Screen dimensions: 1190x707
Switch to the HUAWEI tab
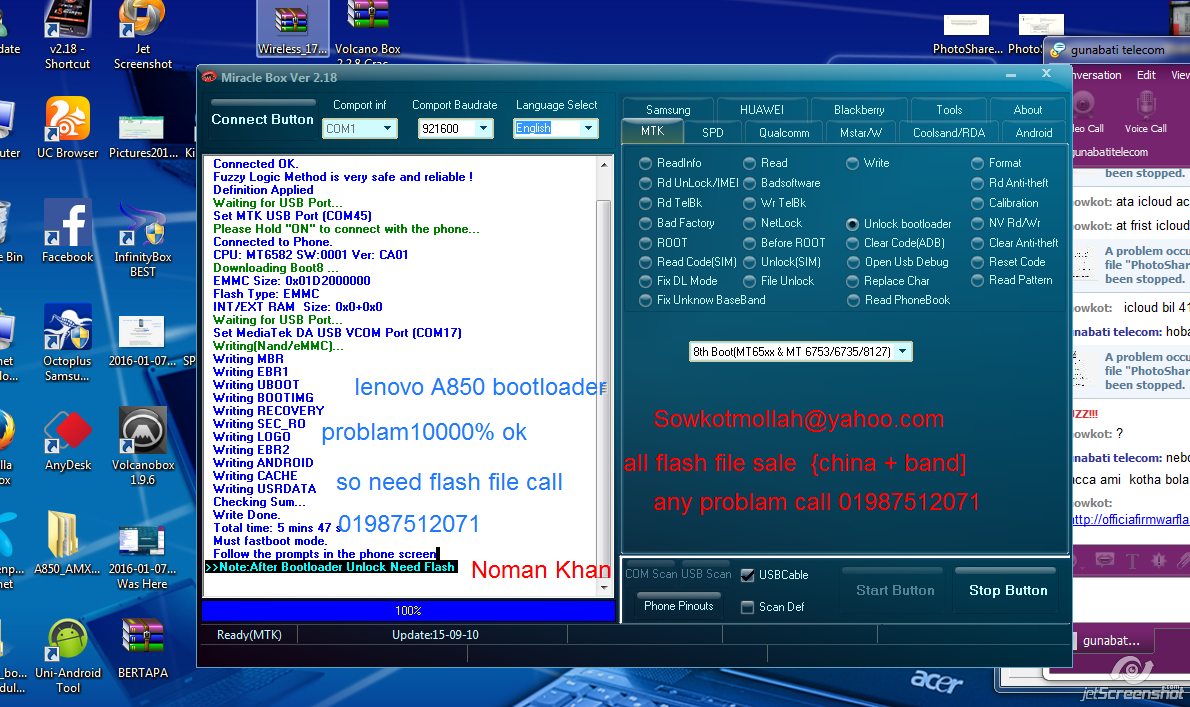pyautogui.click(x=762, y=109)
